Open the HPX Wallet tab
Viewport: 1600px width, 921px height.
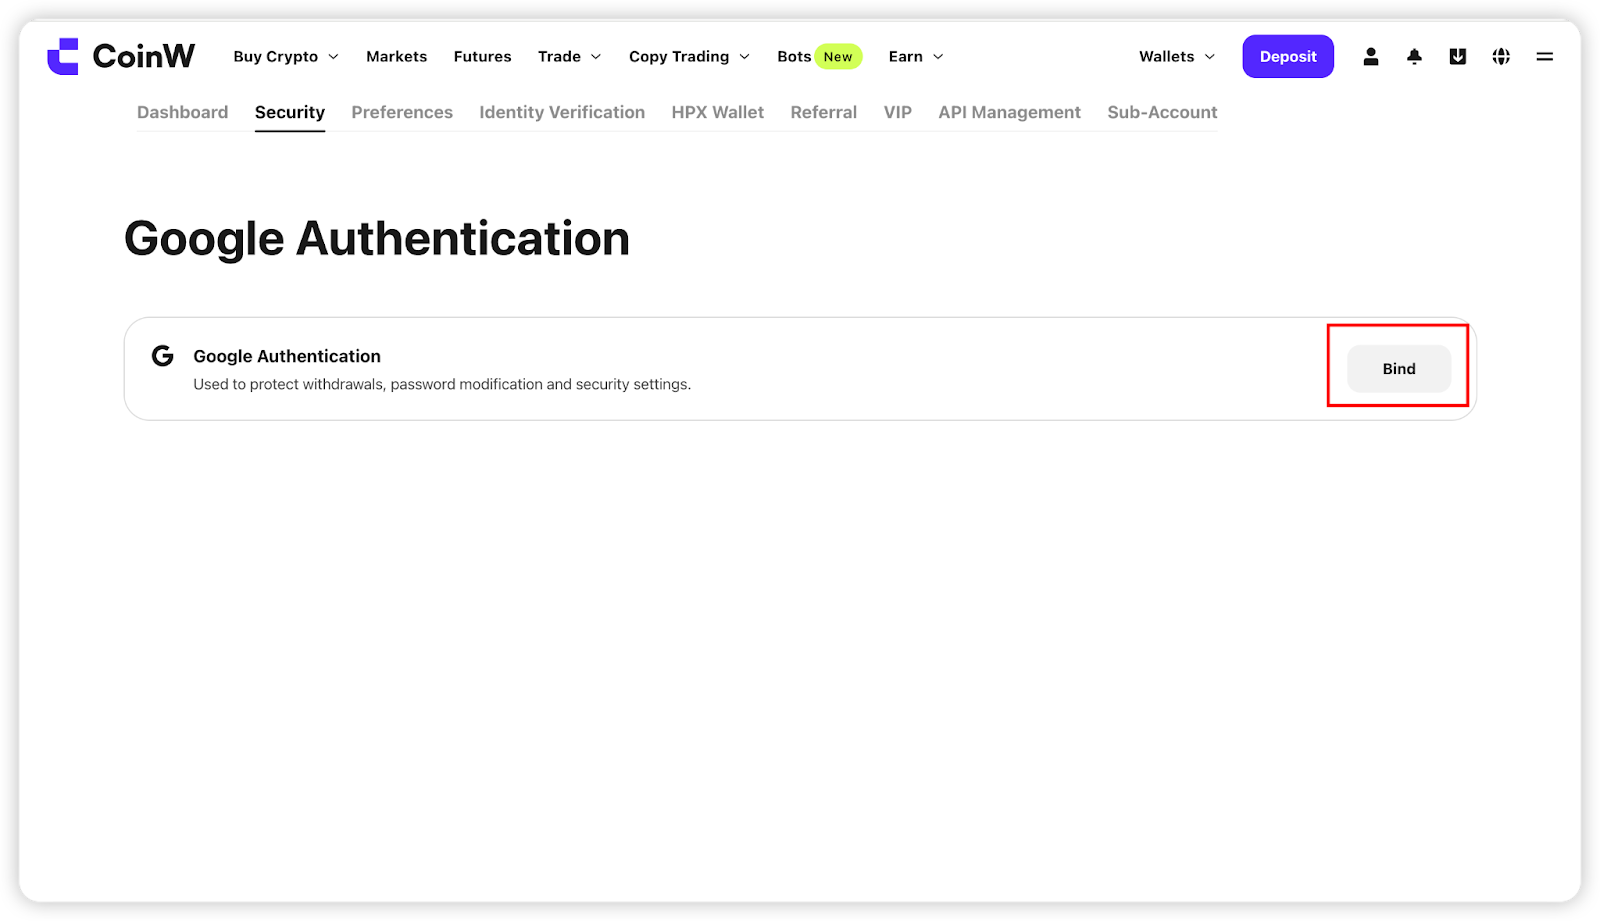pyautogui.click(x=718, y=113)
